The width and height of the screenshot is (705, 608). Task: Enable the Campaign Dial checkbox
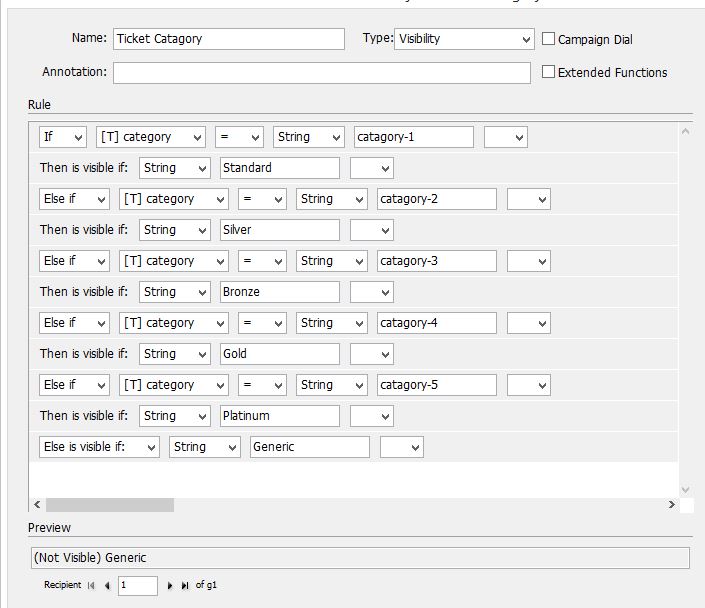click(548, 39)
